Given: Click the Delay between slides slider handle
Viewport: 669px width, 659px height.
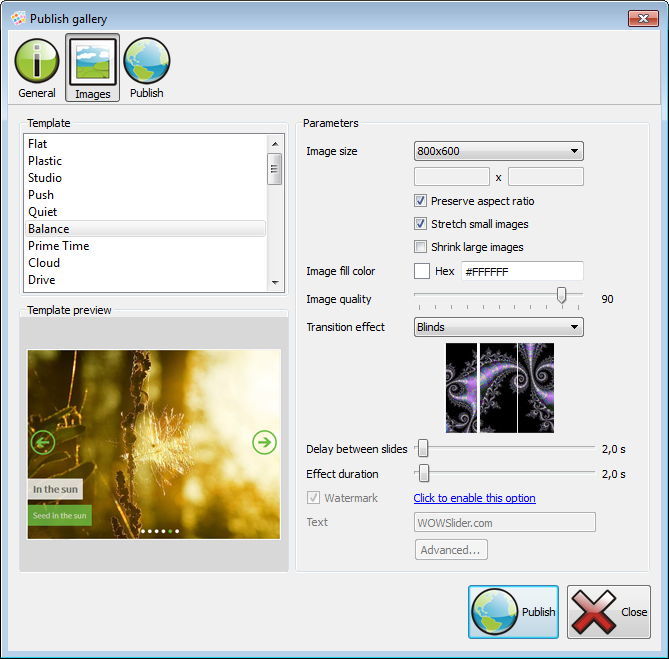Looking at the screenshot, I should [422, 448].
